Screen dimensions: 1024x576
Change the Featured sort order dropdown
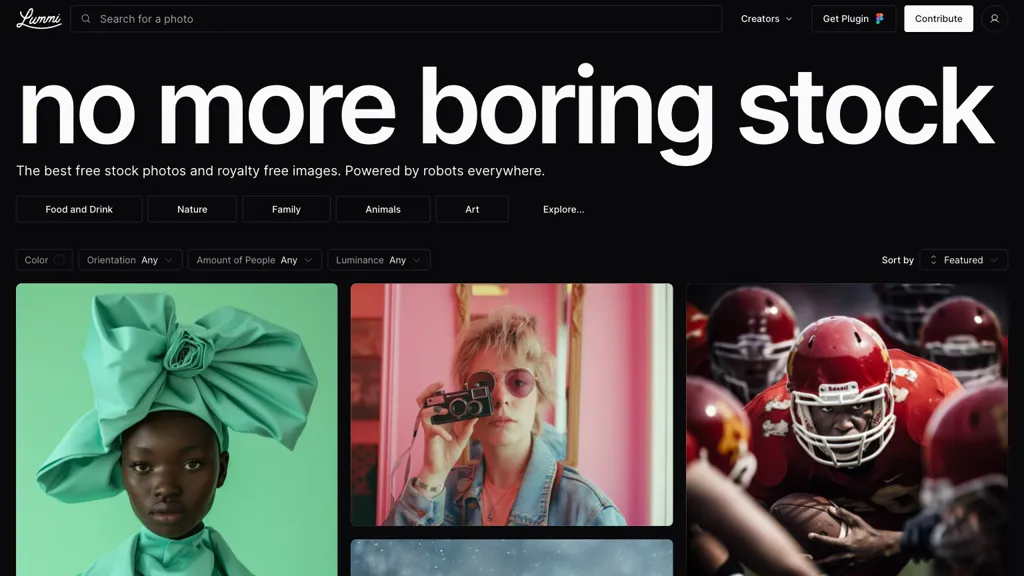click(964, 260)
